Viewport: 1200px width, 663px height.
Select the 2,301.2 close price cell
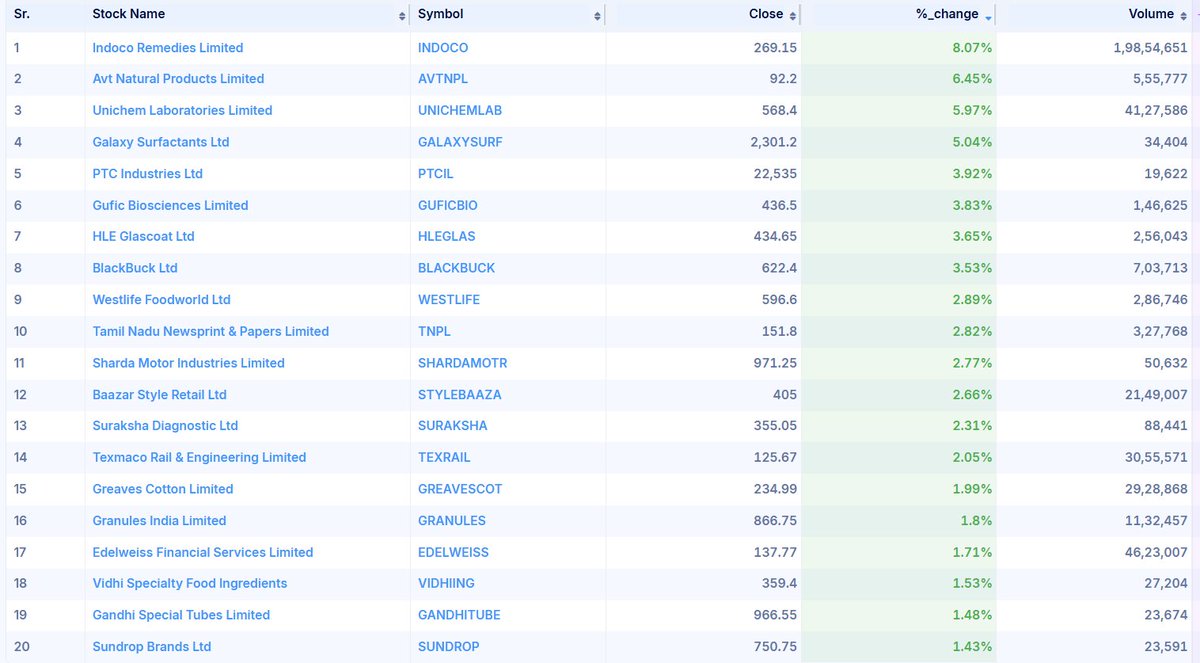(x=774, y=142)
